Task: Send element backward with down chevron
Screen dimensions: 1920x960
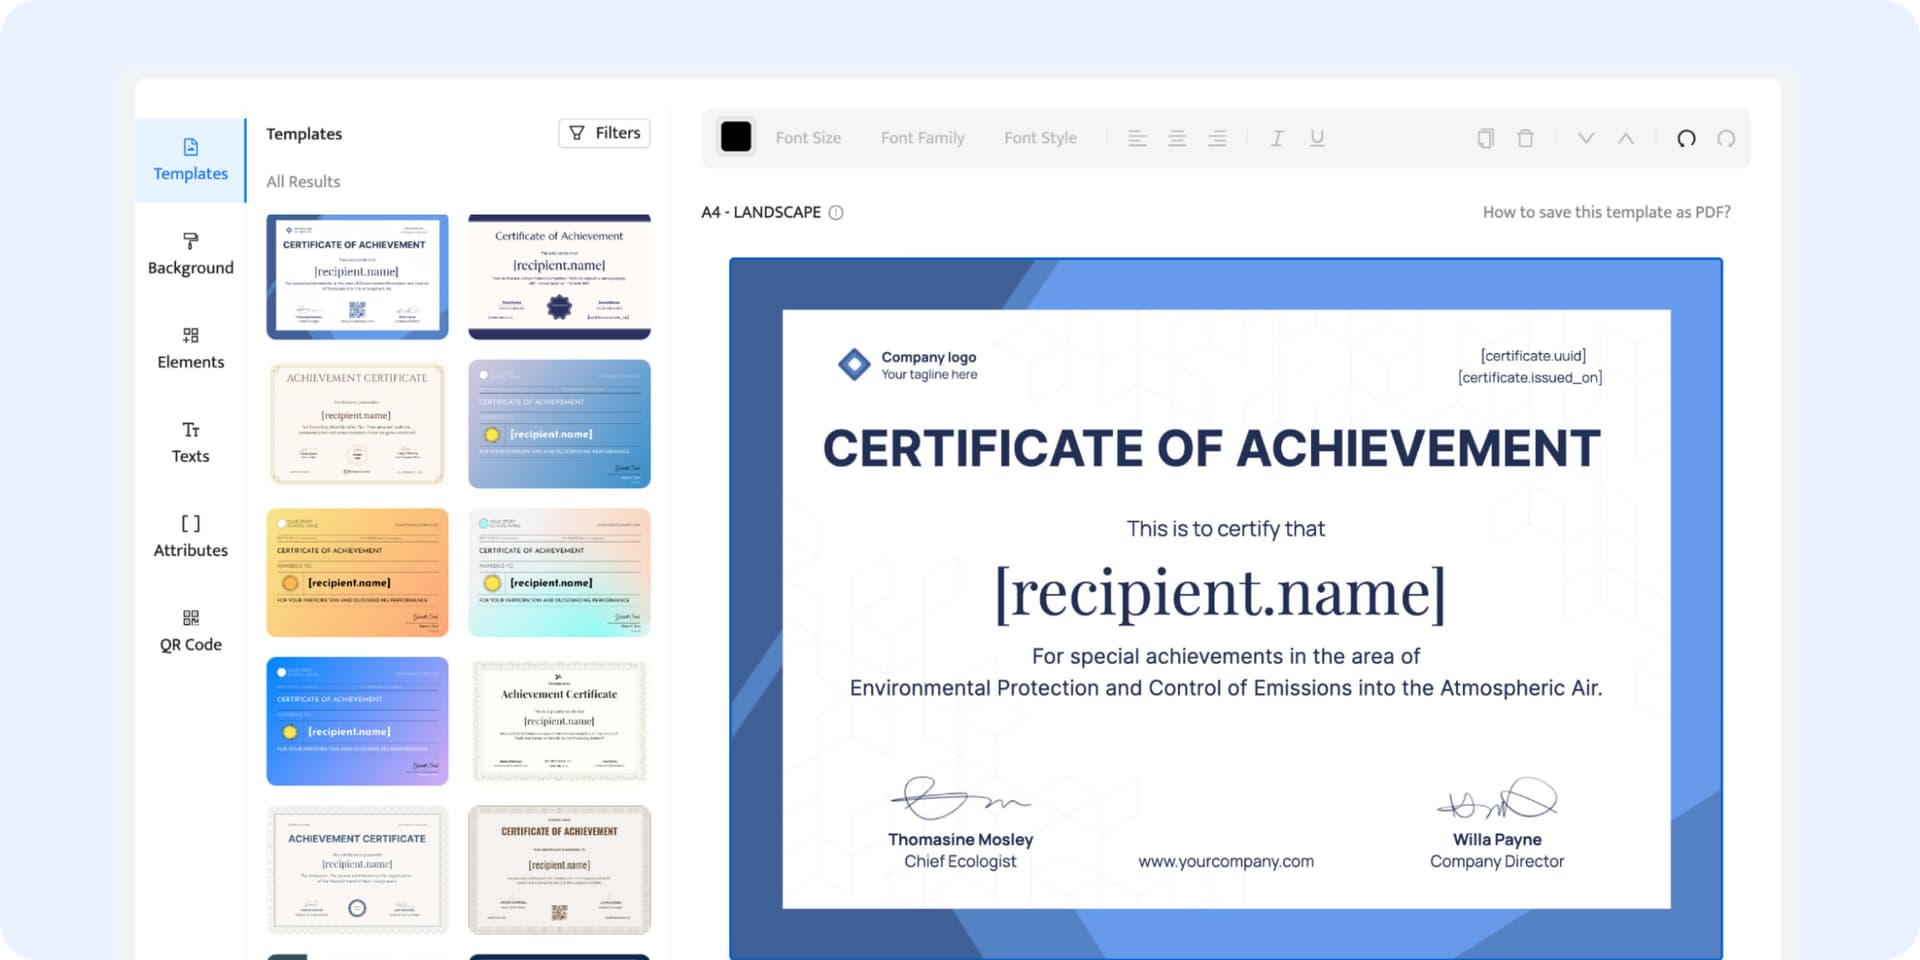Action: pyautogui.click(x=1586, y=138)
